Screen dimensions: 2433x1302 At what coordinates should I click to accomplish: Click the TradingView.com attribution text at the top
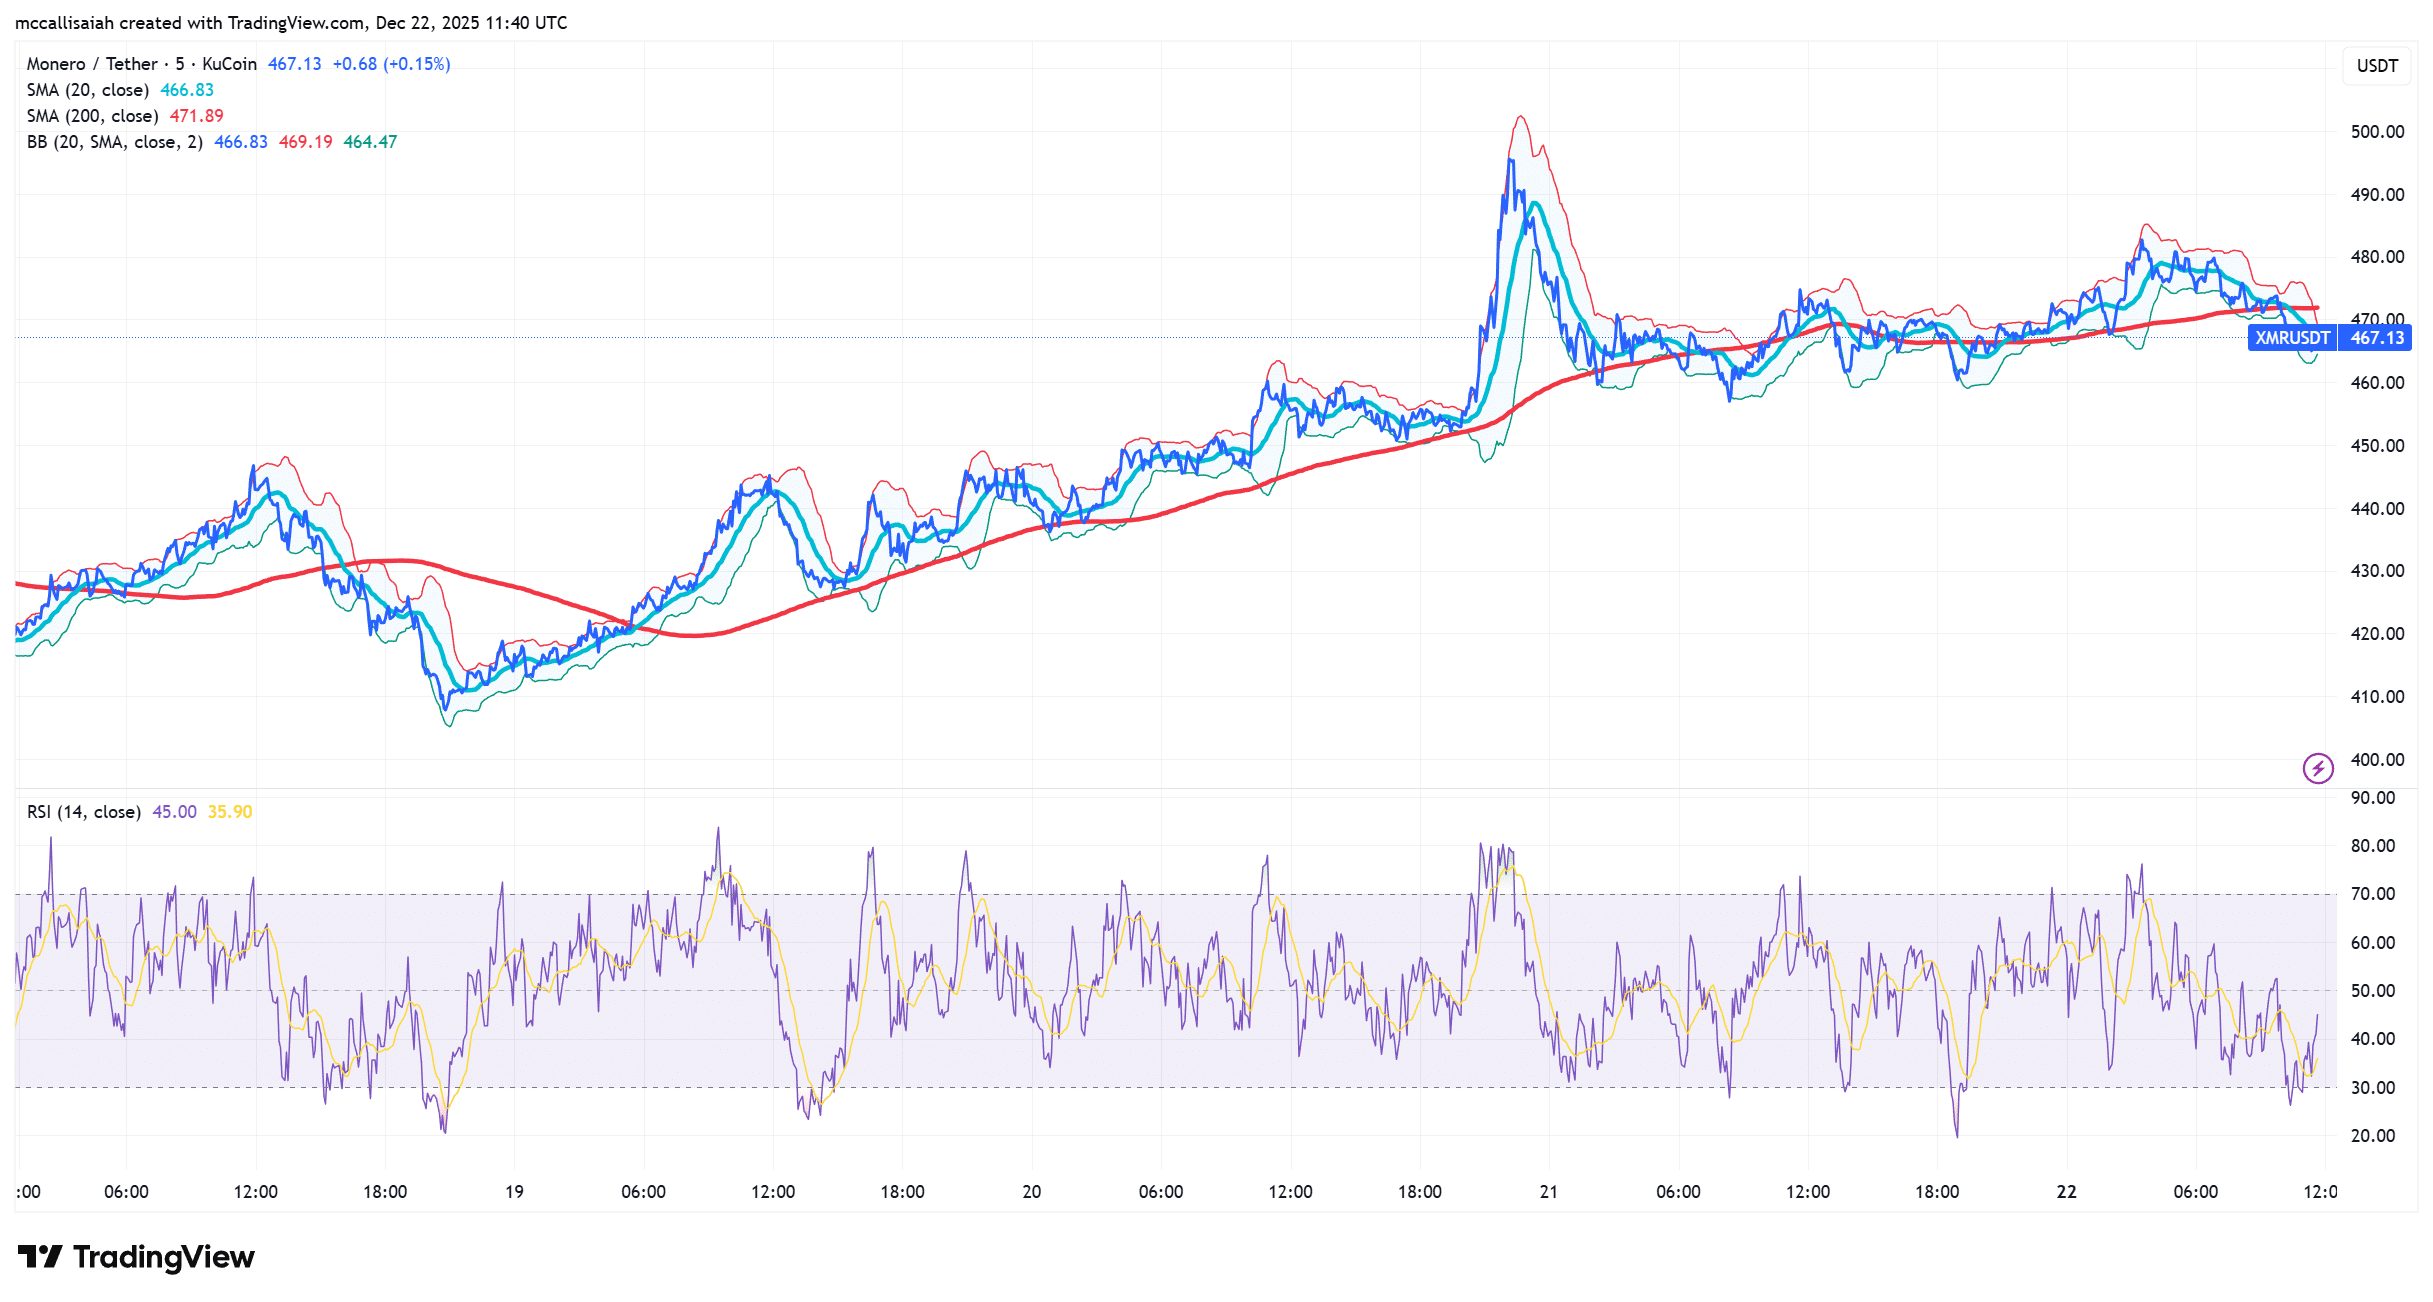(291, 23)
